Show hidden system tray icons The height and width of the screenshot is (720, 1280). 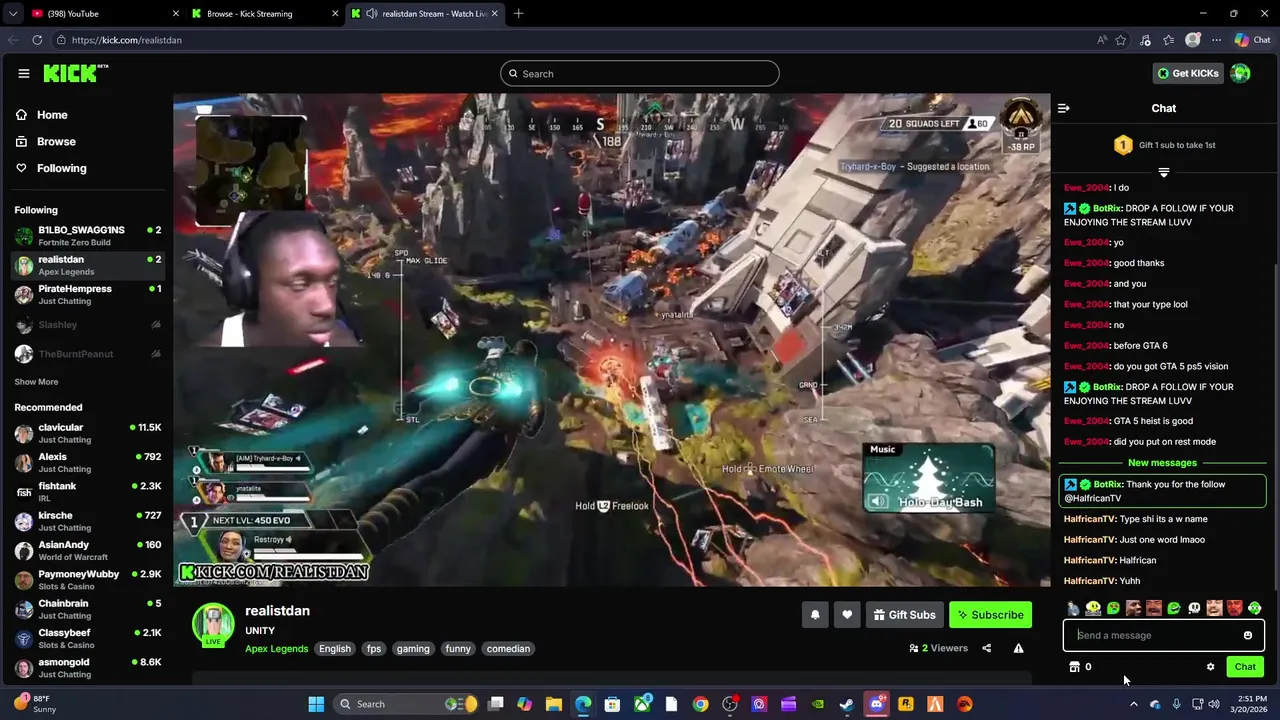[x=1133, y=704]
